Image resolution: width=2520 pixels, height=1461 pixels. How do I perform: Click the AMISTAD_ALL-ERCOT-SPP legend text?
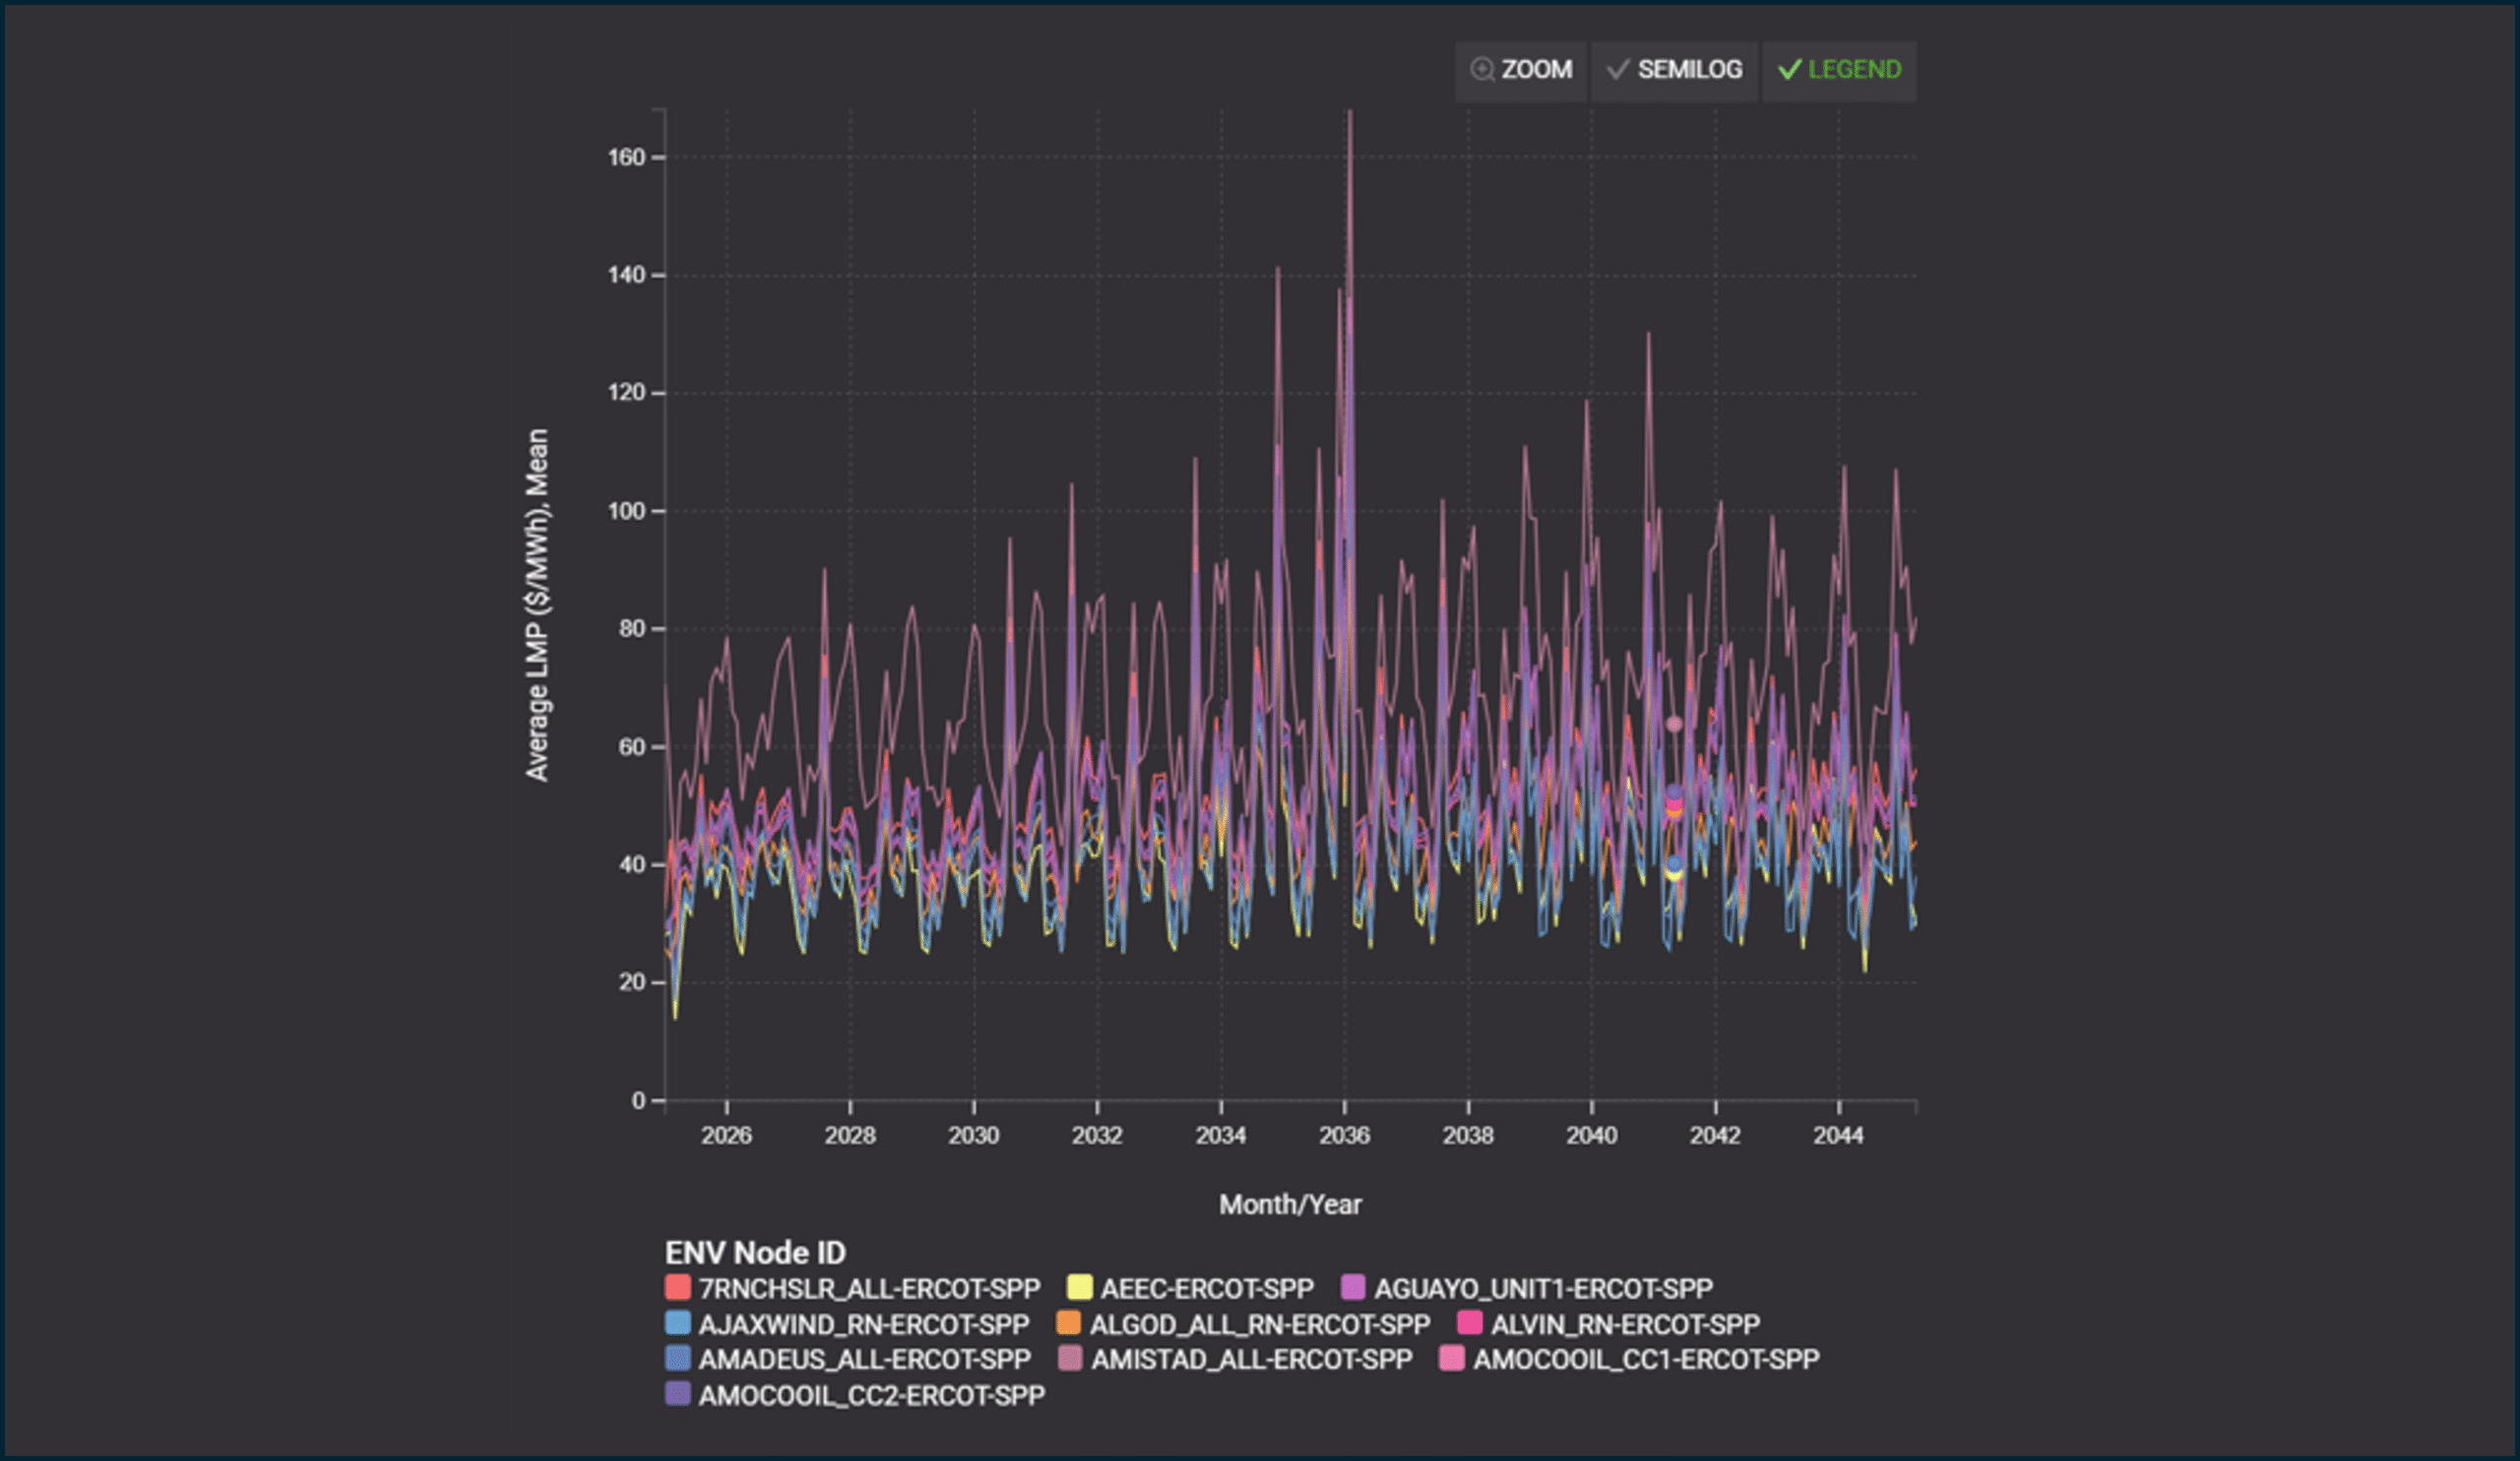(x=1251, y=1359)
